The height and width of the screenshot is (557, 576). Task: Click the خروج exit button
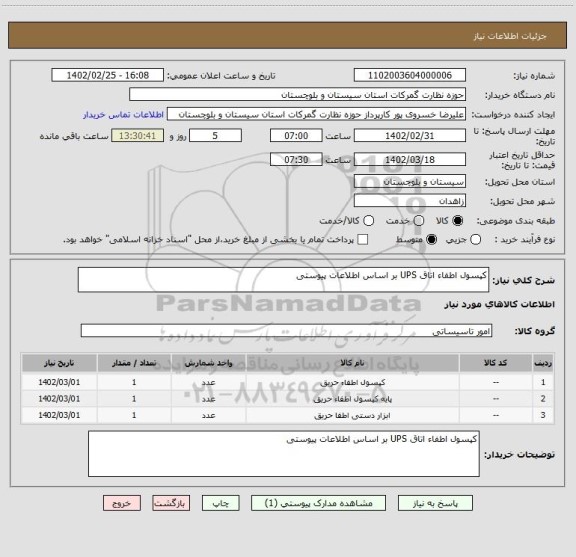pyautogui.click(x=122, y=503)
